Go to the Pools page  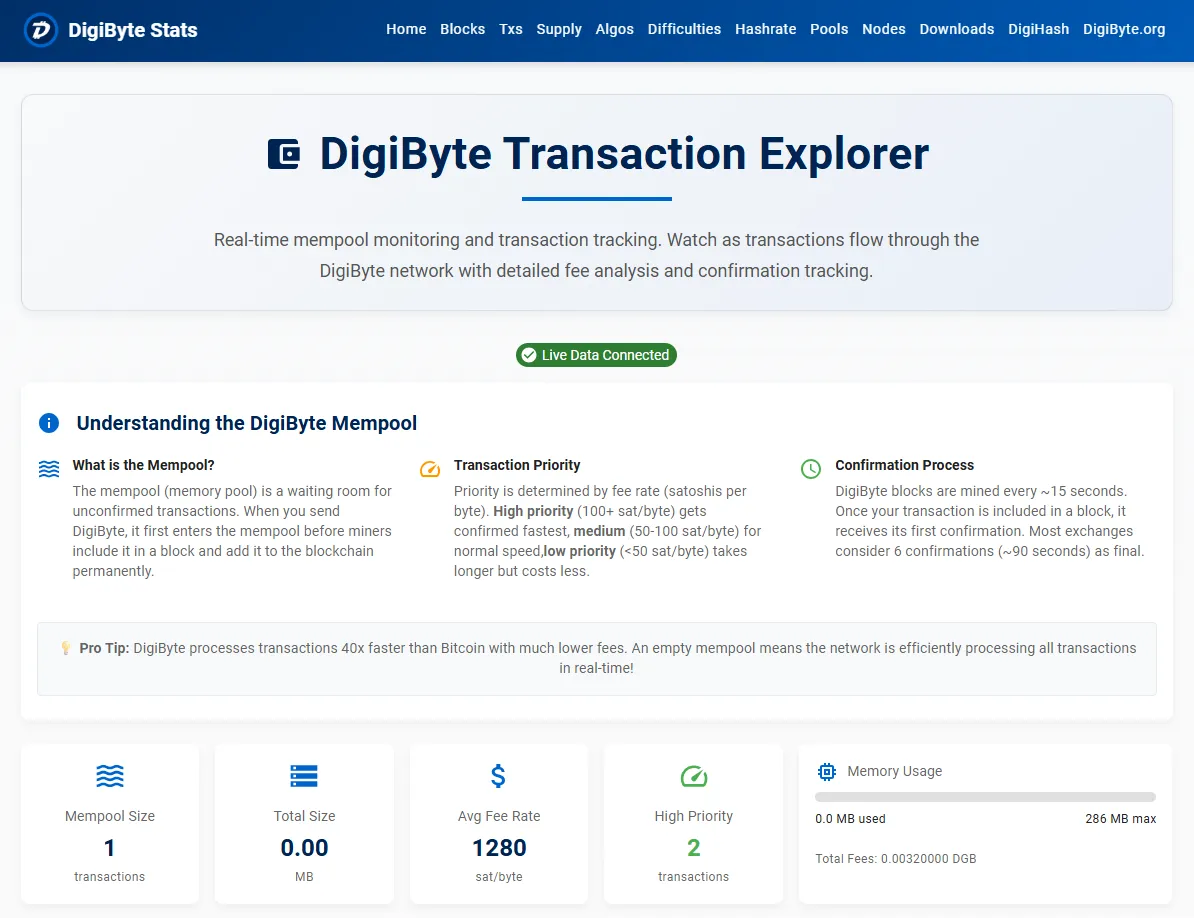click(828, 29)
